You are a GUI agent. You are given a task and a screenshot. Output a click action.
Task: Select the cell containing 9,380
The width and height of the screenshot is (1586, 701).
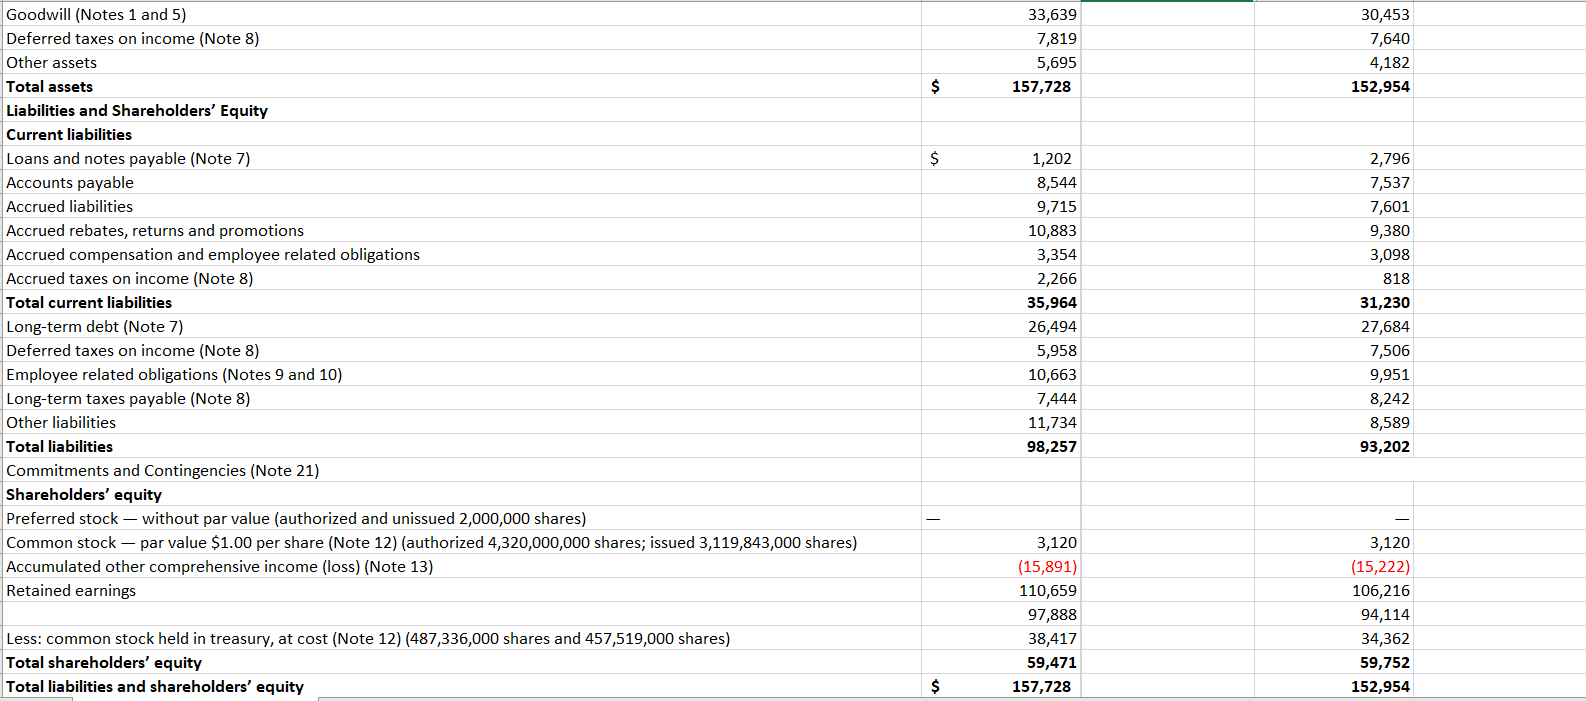pos(1334,230)
